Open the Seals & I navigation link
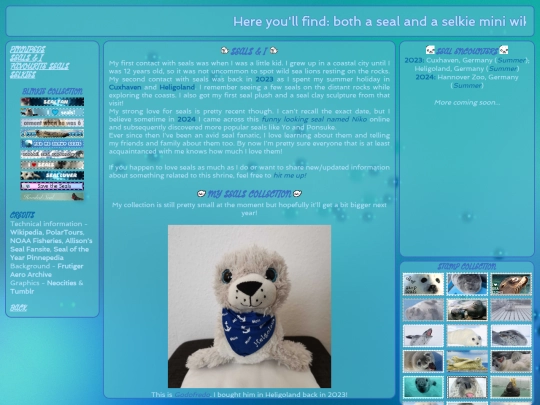 click(27, 58)
